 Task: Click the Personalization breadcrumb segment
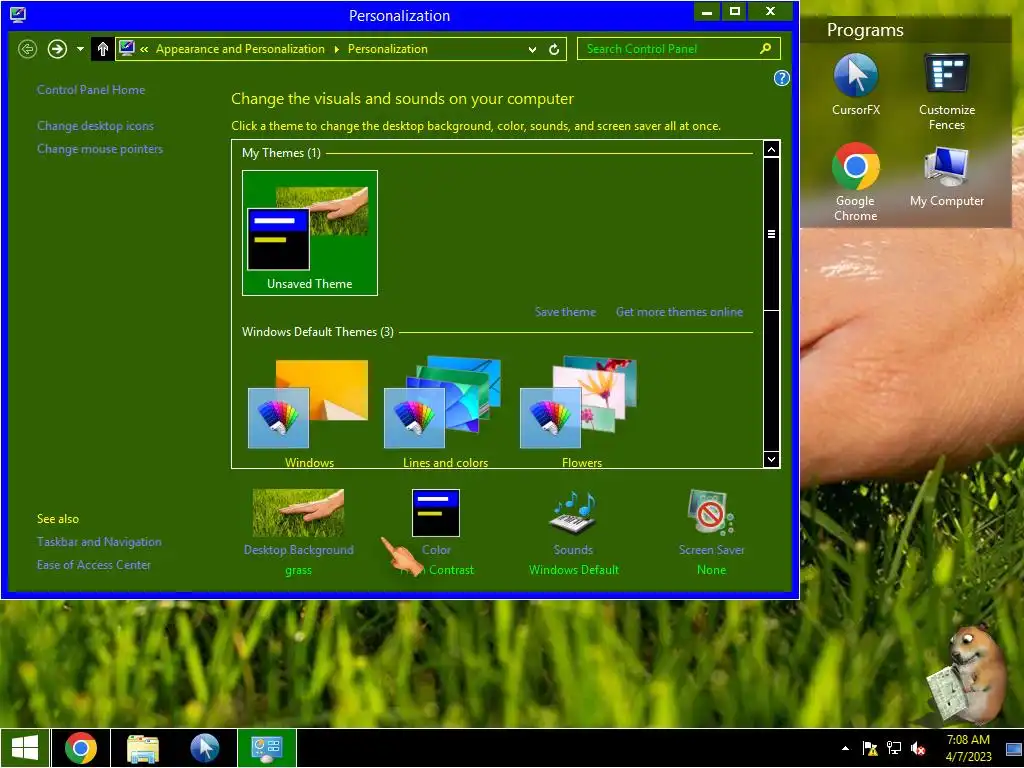387,49
